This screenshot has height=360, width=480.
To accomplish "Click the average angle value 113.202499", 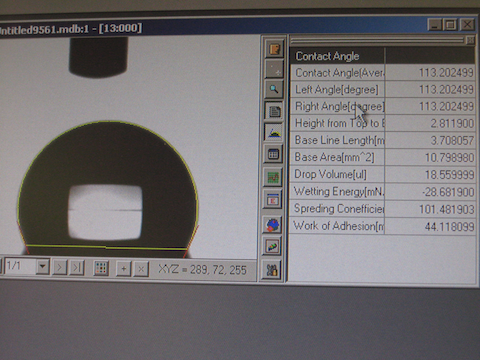I will [446, 73].
